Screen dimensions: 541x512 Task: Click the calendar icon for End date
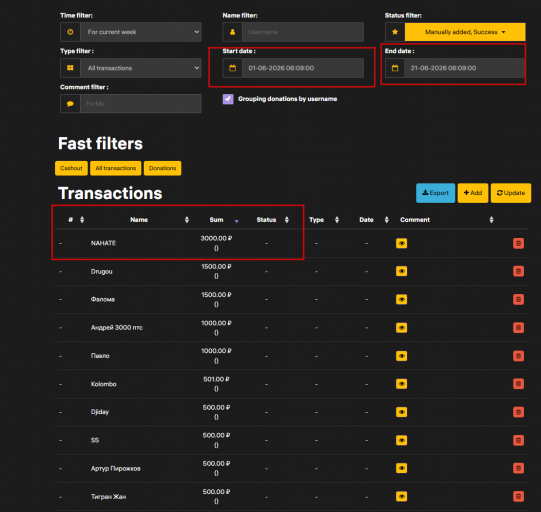[395, 68]
